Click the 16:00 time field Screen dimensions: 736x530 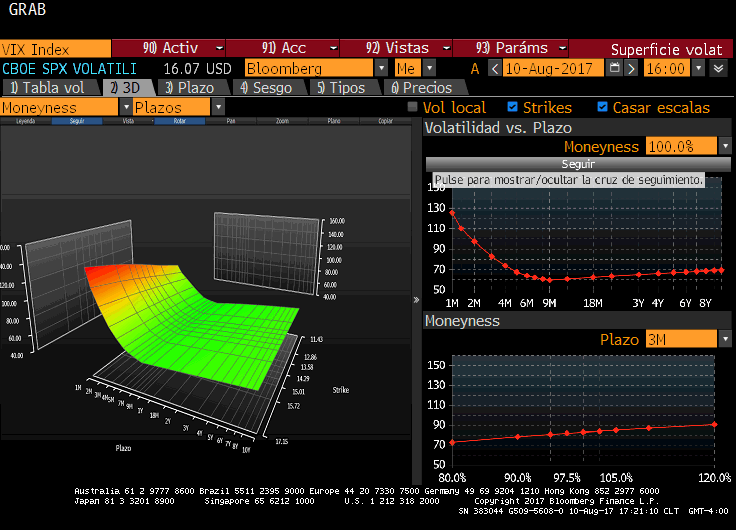tap(668, 69)
